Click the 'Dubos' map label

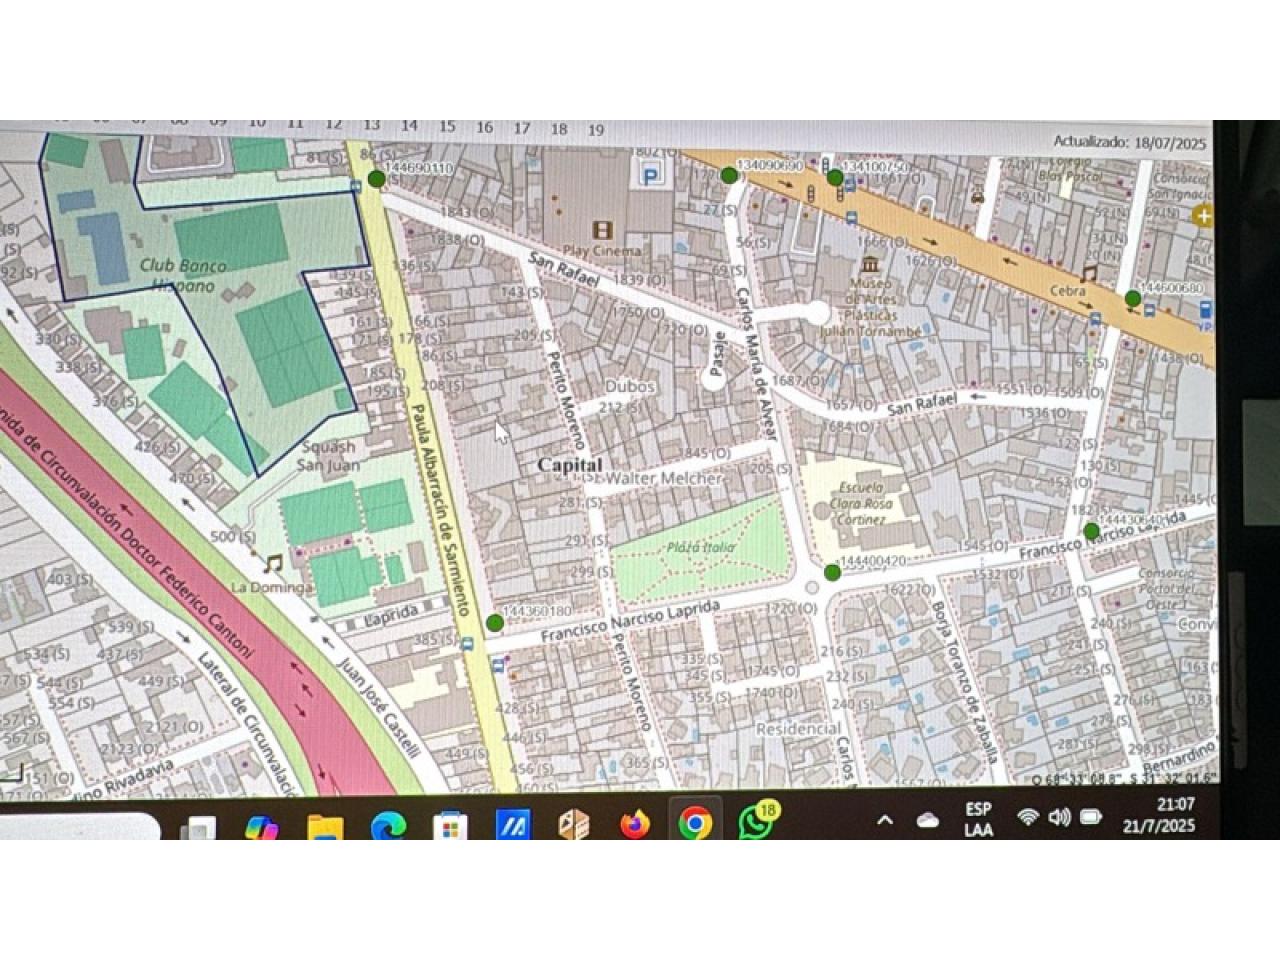coord(630,386)
